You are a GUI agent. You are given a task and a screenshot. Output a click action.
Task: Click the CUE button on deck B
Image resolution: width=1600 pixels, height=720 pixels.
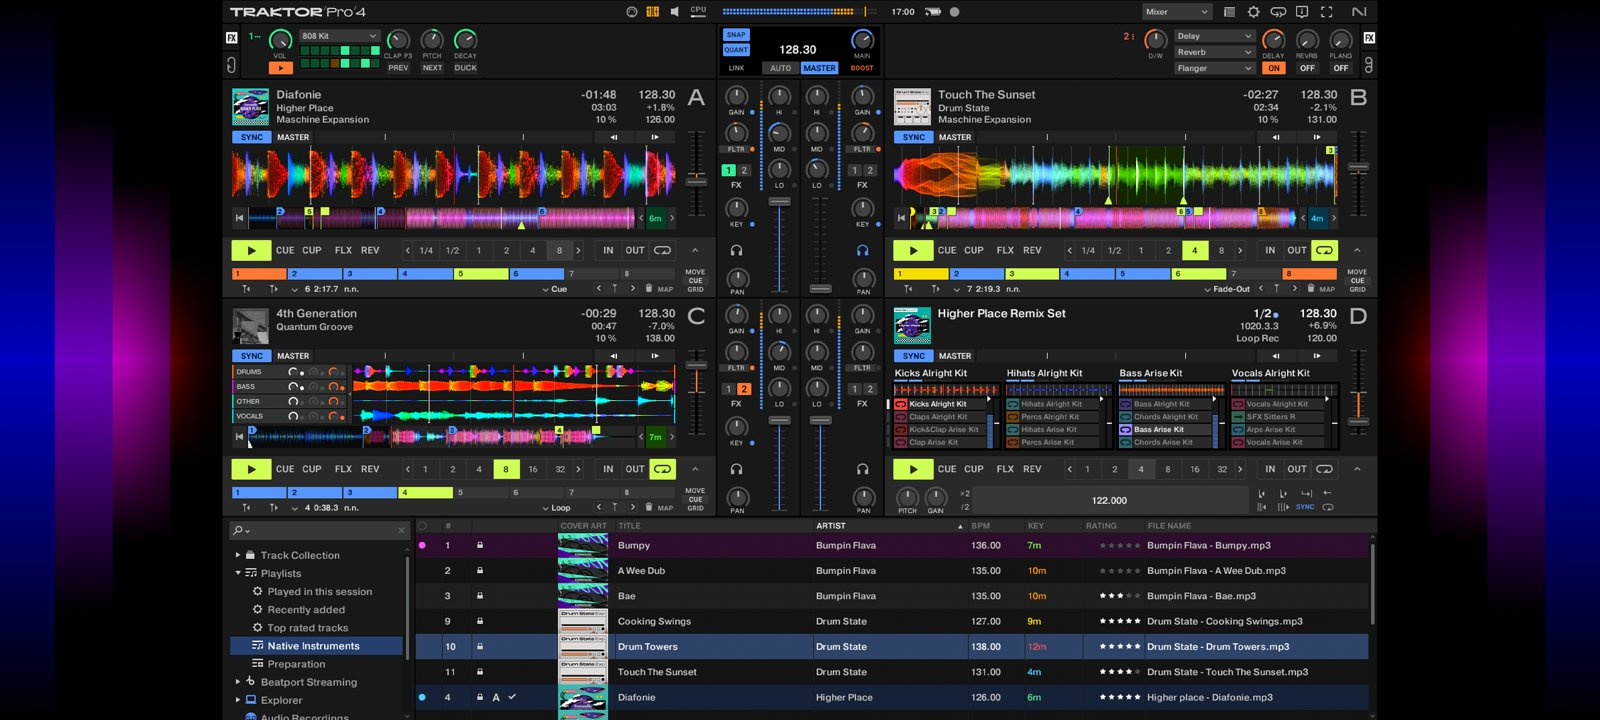click(946, 250)
